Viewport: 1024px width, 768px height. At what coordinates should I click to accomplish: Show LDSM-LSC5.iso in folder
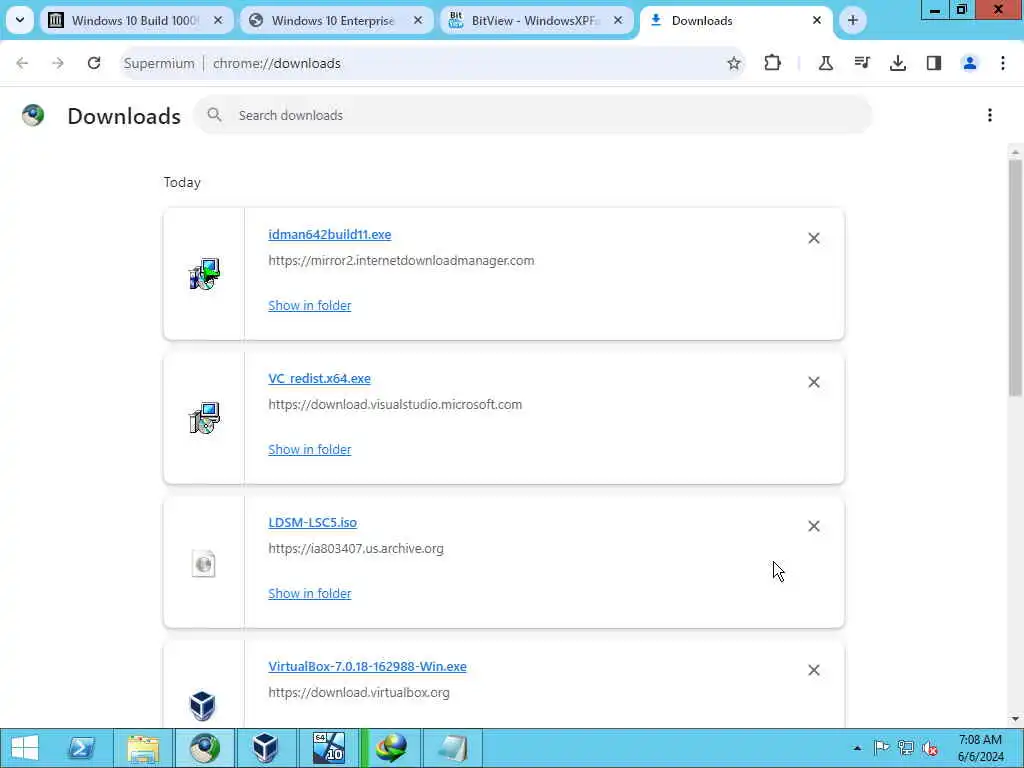click(310, 594)
